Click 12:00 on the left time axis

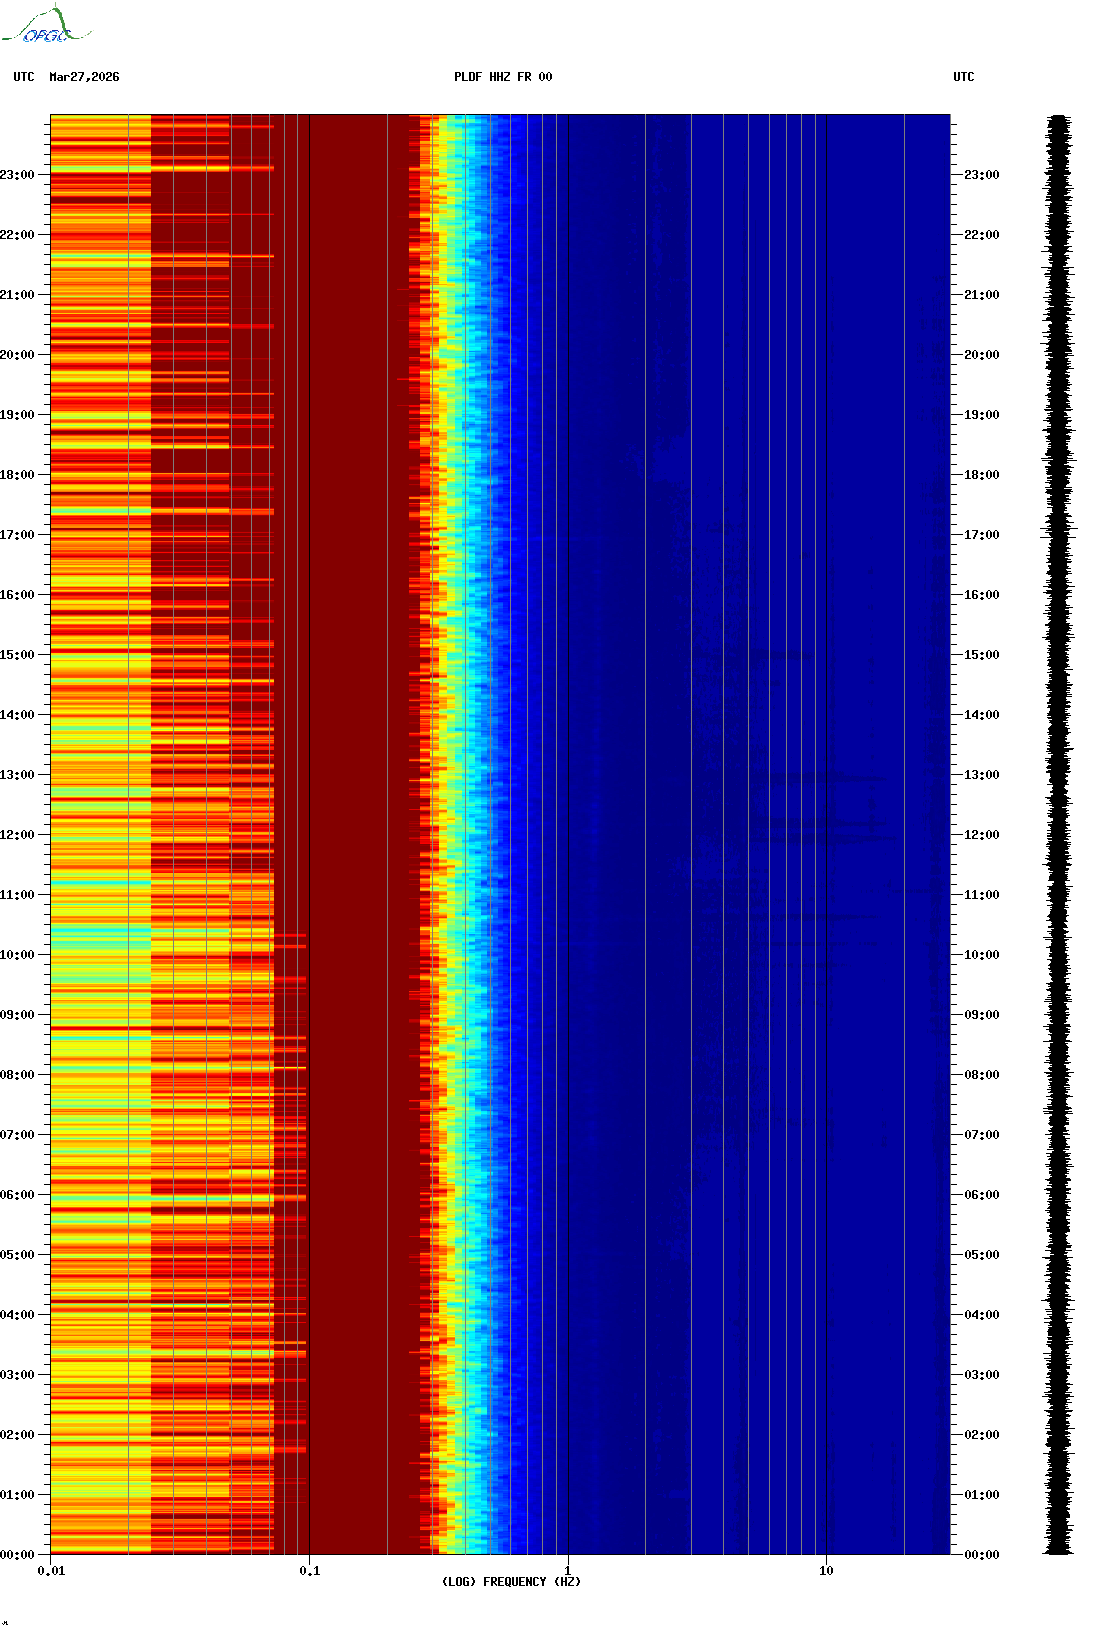[x=17, y=835]
